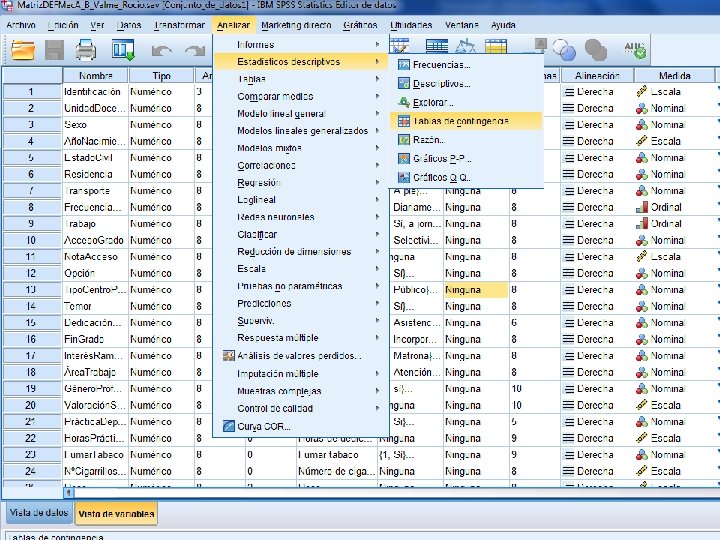The image size is (720, 540).
Task: Open the Utilidades menu
Action: click(x=411, y=25)
